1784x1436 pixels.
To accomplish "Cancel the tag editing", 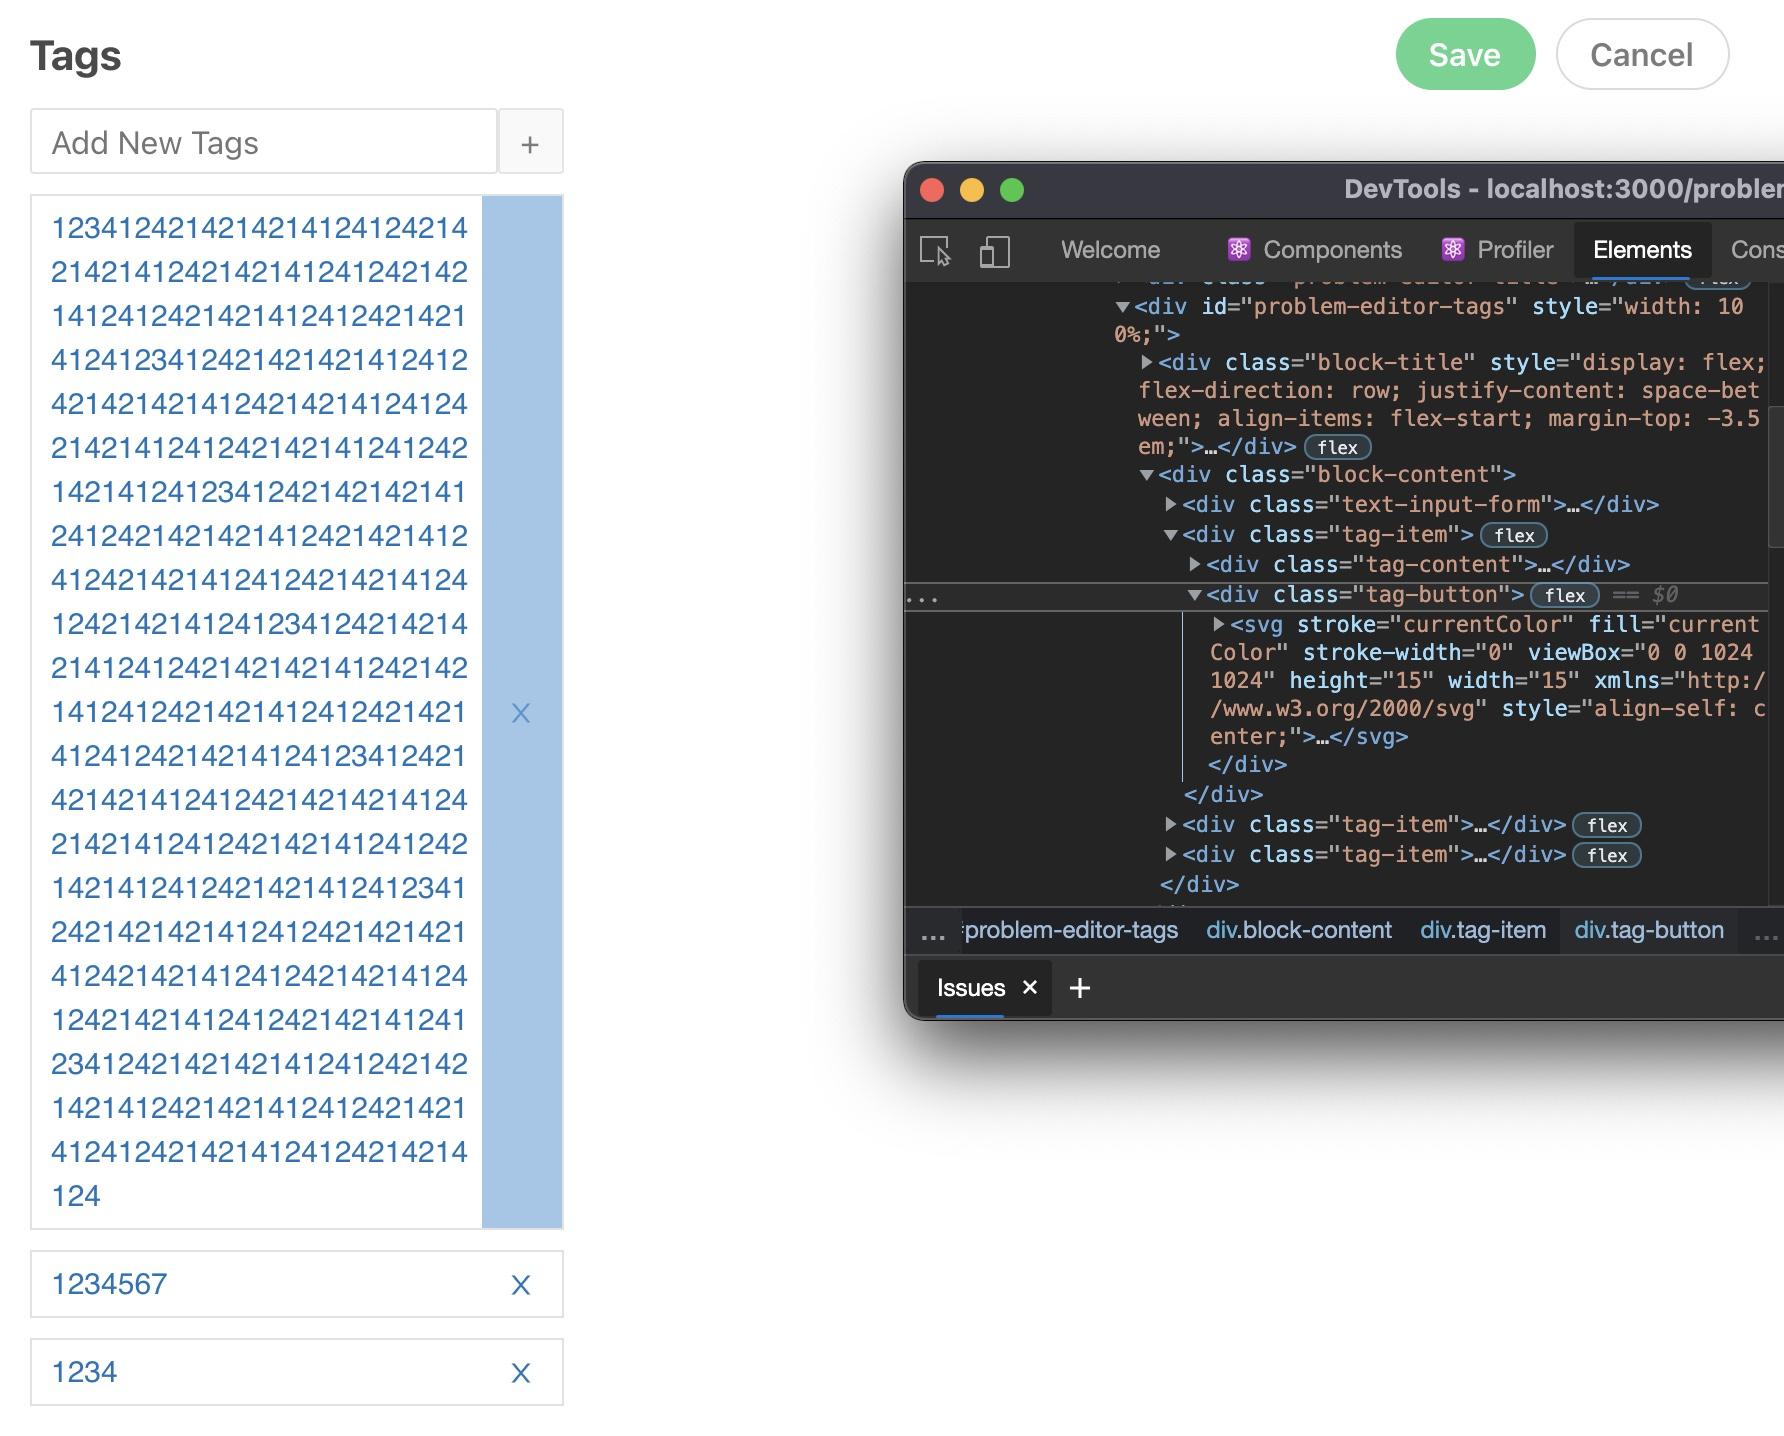I will click(1642, 54).
